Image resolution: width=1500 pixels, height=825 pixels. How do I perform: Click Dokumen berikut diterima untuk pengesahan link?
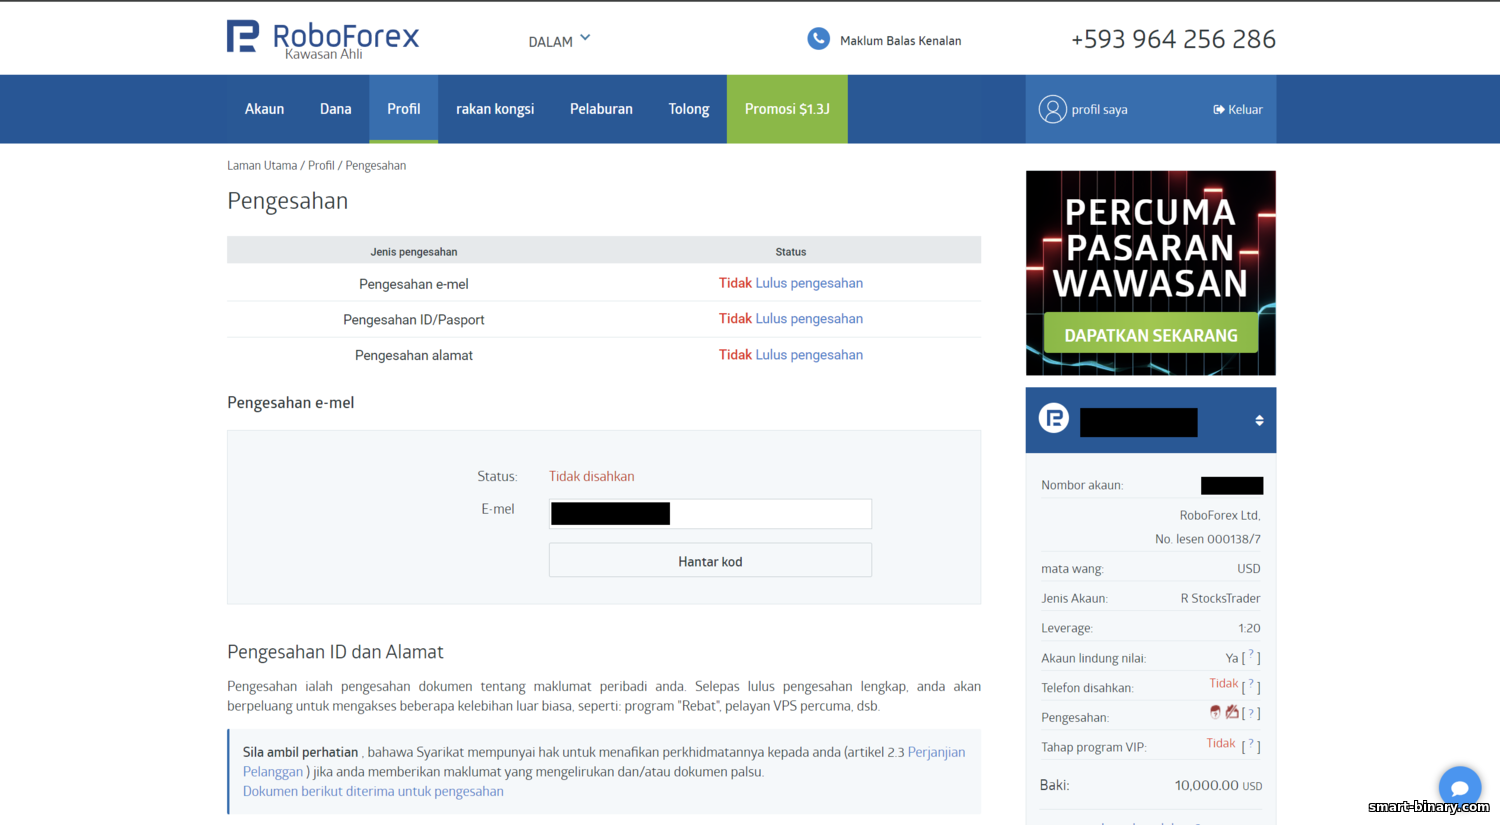[373, 791]
